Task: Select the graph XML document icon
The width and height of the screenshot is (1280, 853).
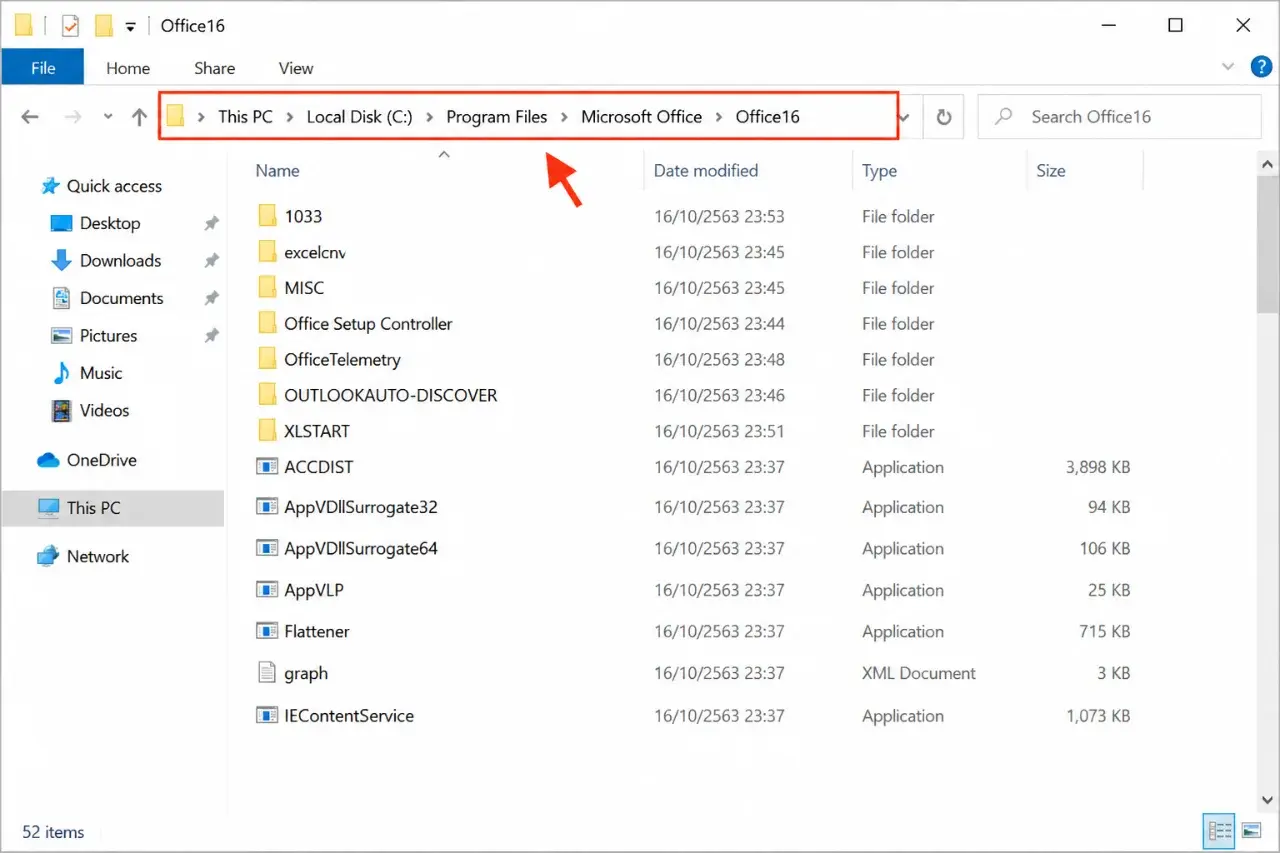Action: (266, 673)
